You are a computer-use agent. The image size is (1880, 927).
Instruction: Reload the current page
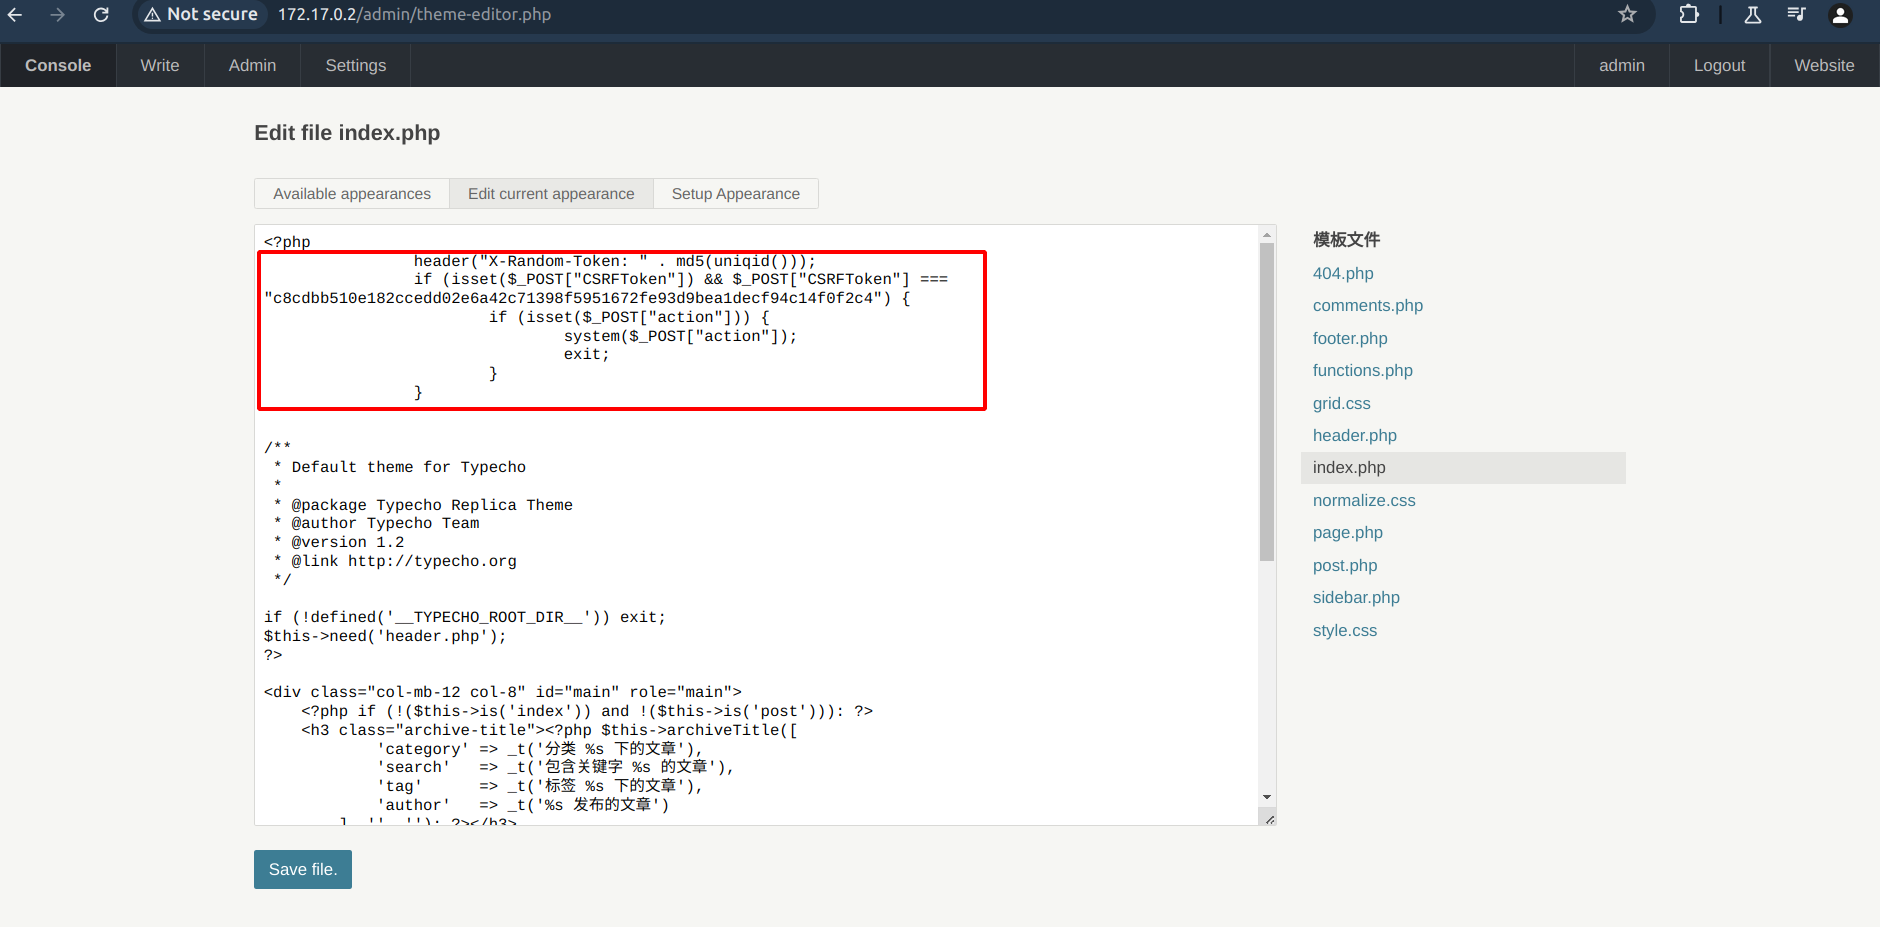tap(101, 15)
